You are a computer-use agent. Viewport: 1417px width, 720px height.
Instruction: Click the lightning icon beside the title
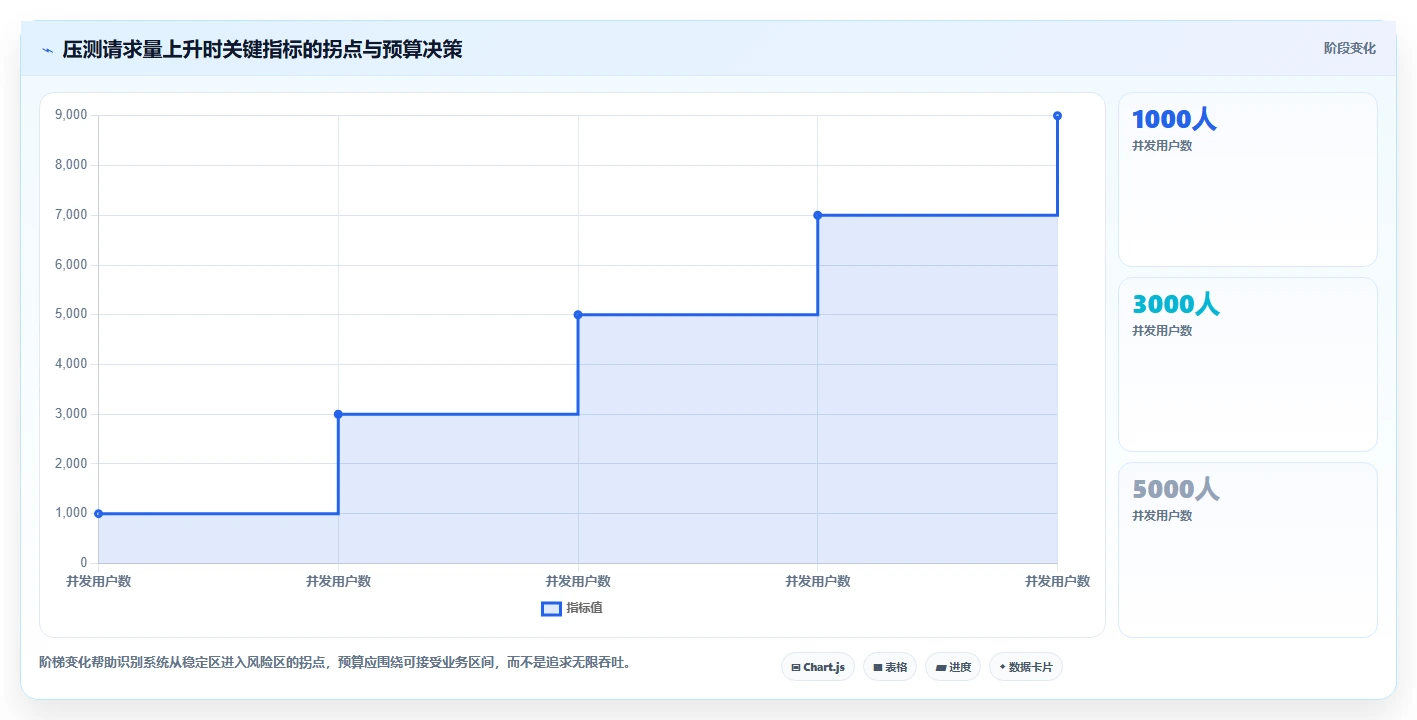coord(47,50)
